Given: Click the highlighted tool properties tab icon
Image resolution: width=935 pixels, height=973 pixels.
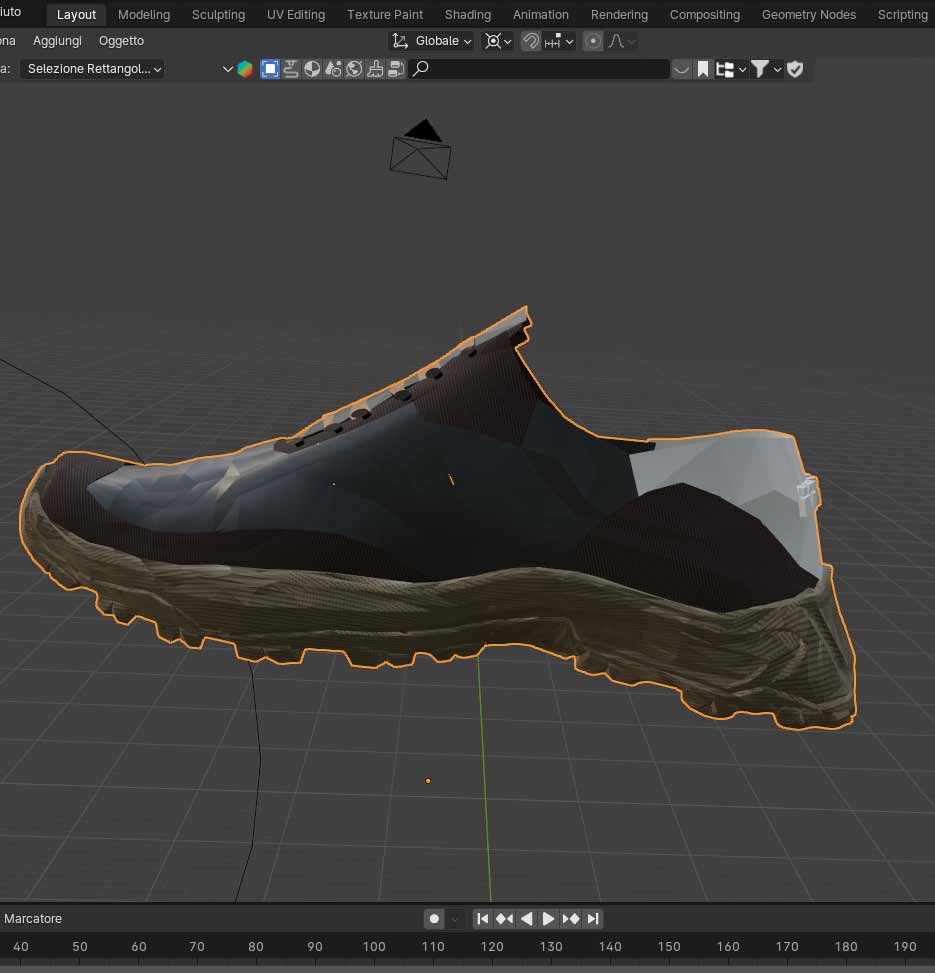Looking at the screenshot, I should pos(270,69).
